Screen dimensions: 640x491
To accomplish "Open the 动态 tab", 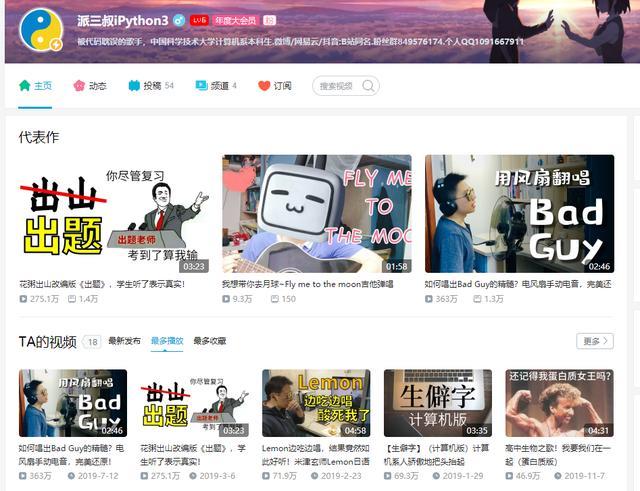I will click(x=90, y=86).
